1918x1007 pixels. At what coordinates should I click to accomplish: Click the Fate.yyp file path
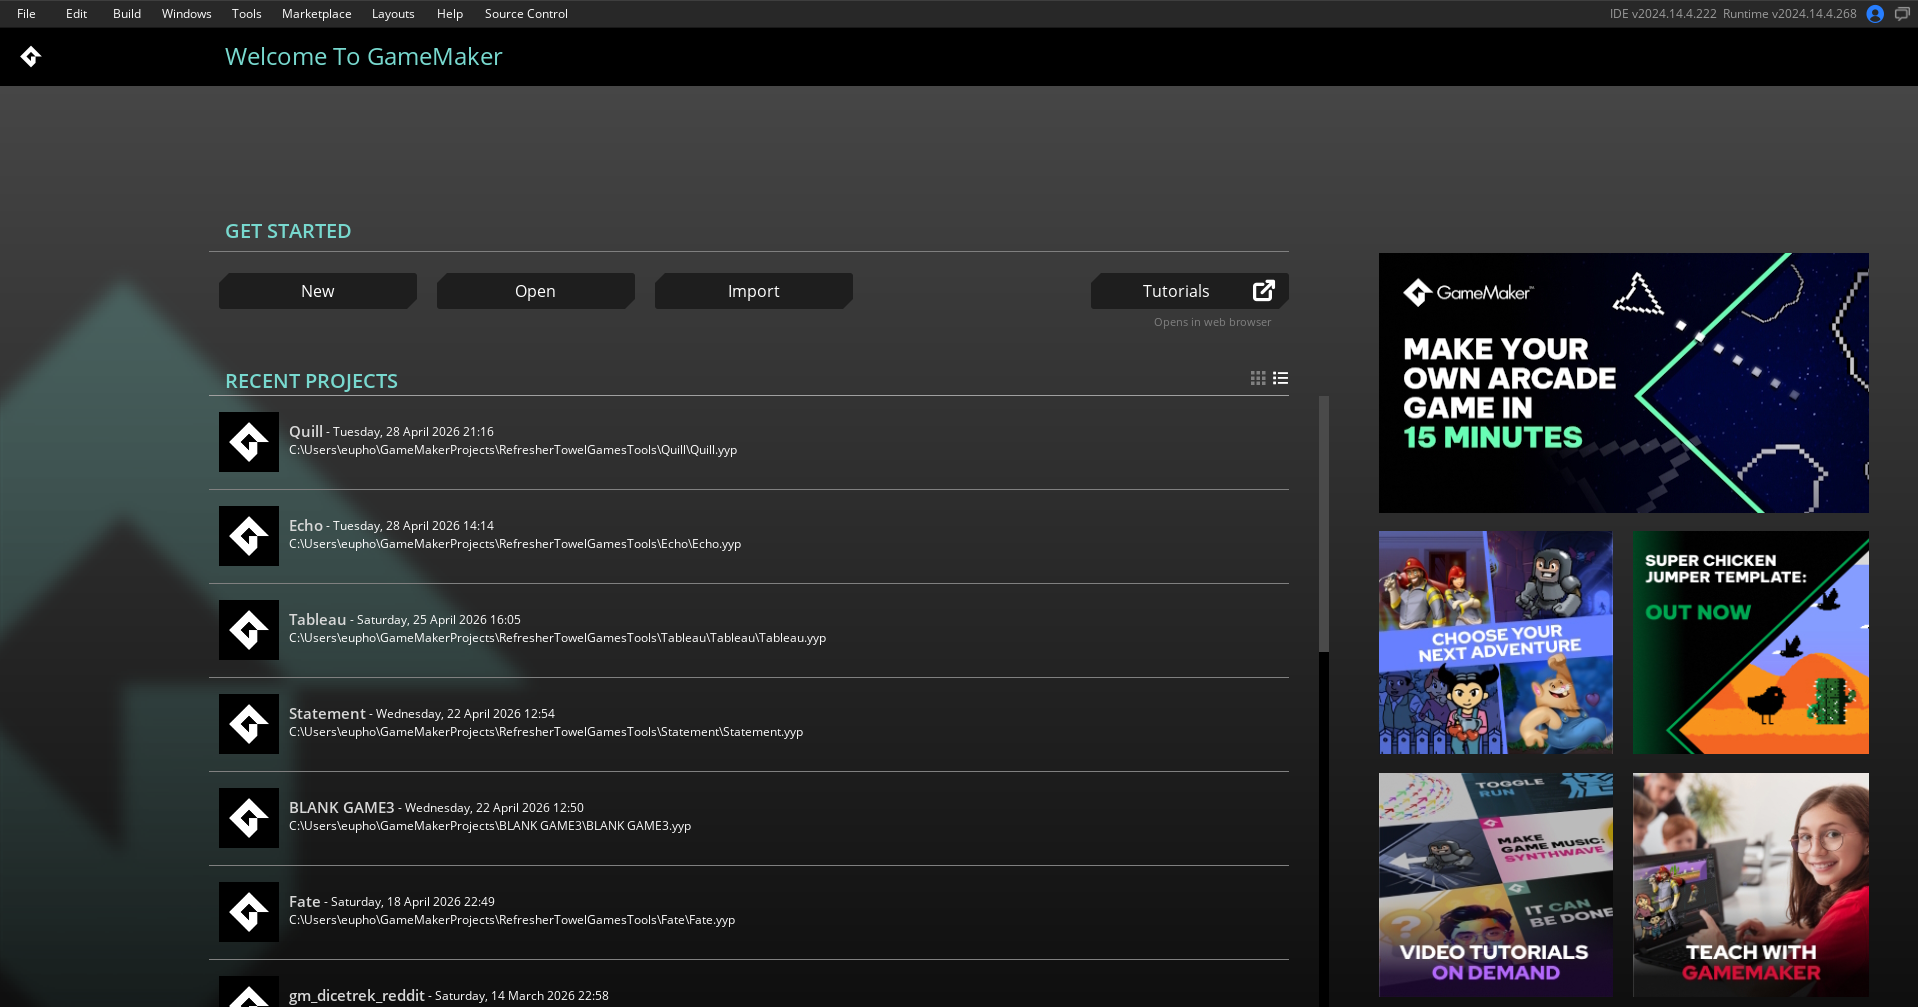click(x=512, y=920)
